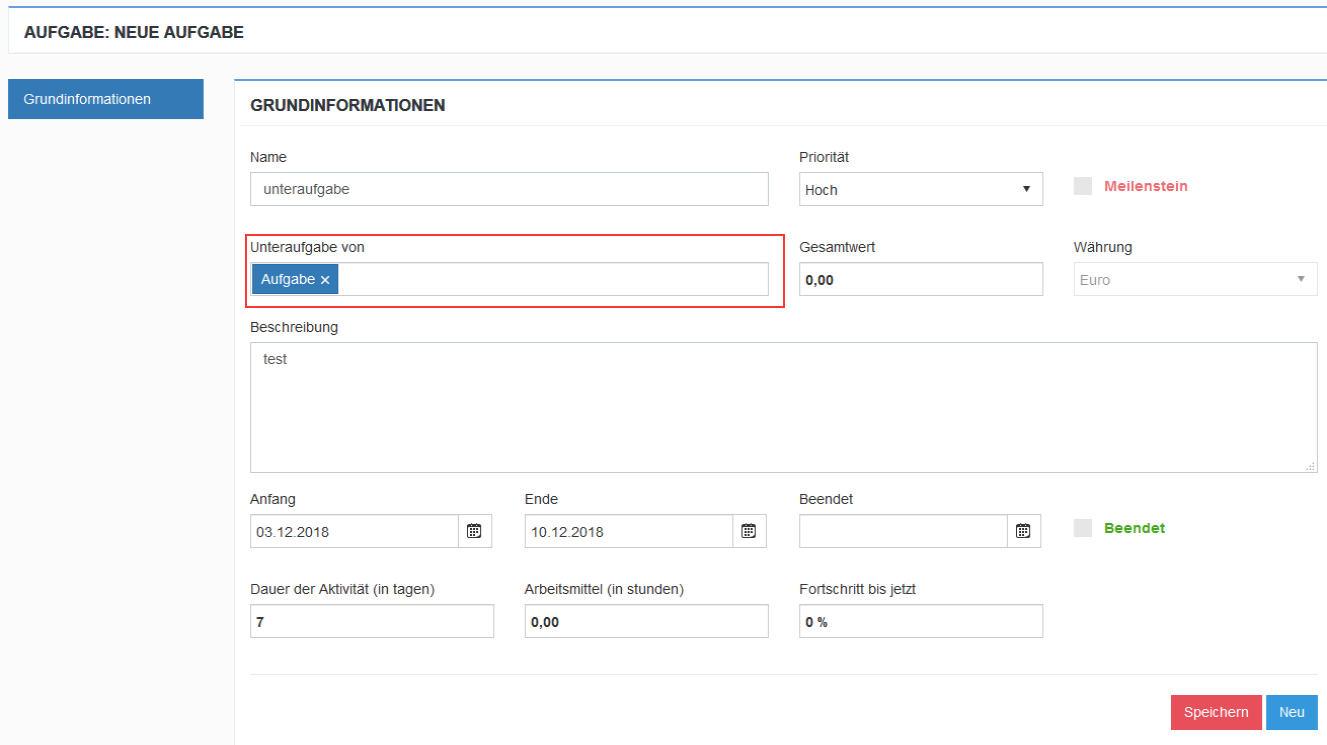Click the Beschreibung text area
1327x745 pixels.
[783, 407]
